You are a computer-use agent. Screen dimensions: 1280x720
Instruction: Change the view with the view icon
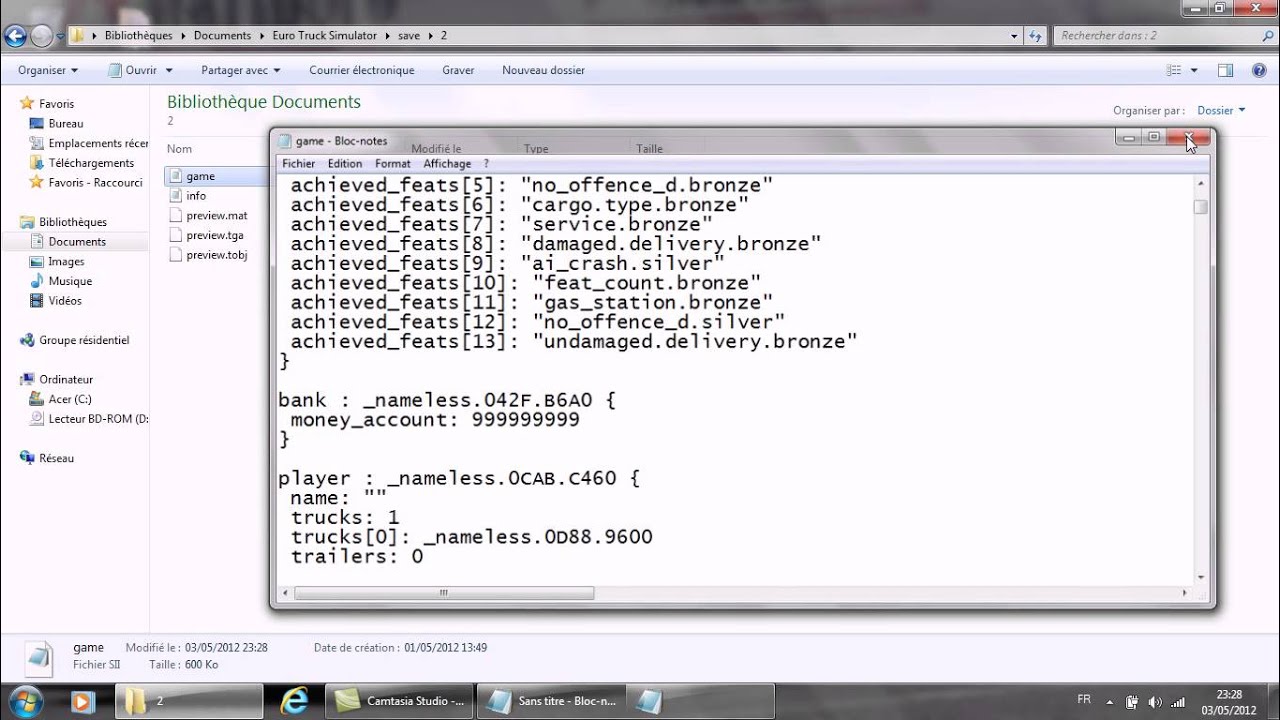1174,70
